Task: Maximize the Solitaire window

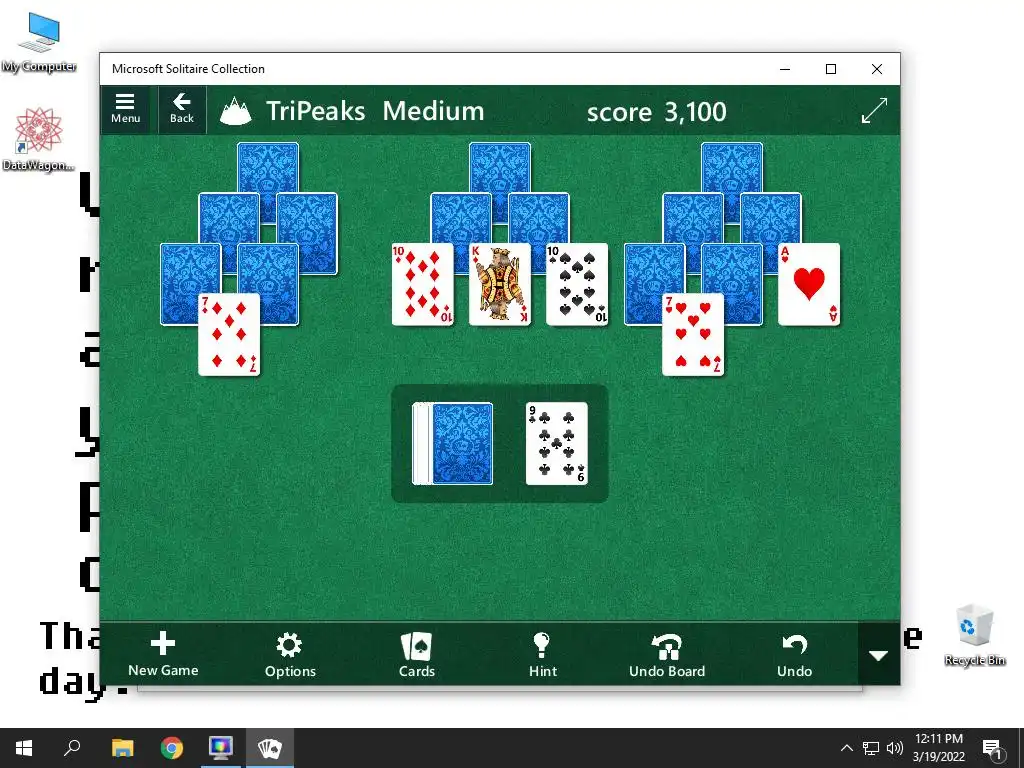Action: click(x=831, y=69)
